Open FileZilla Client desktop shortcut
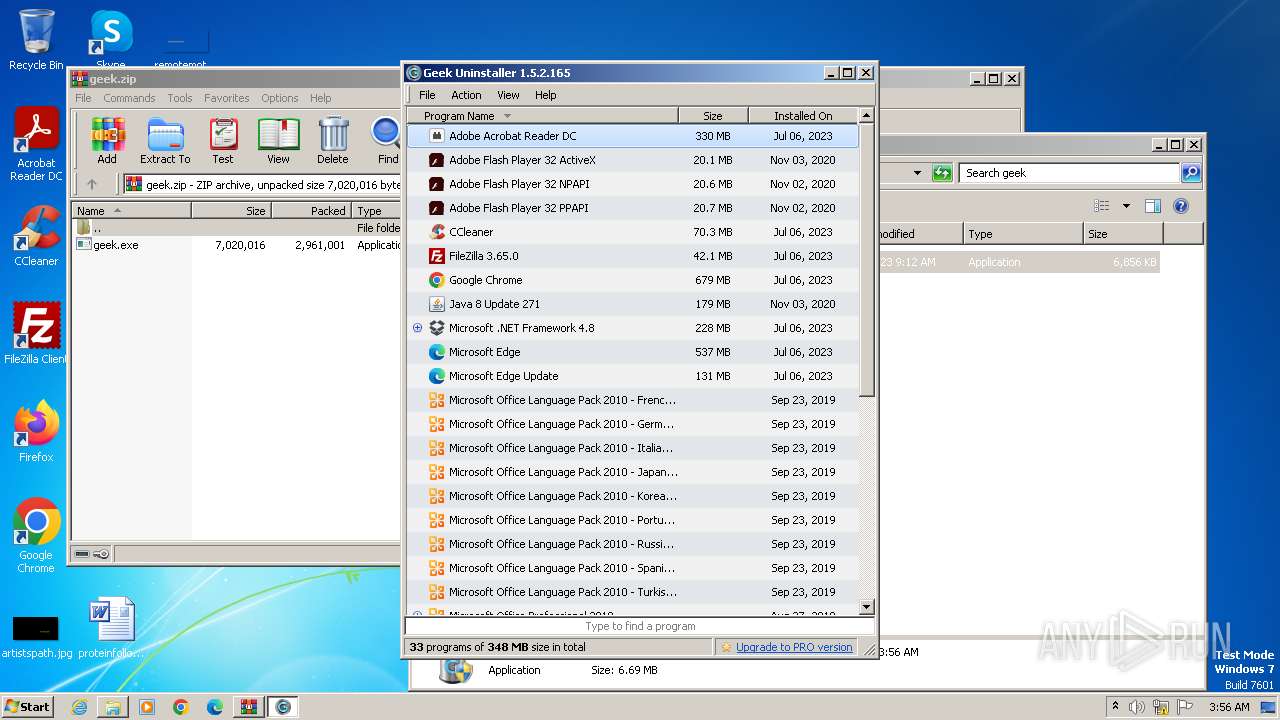Viewport: 1280px width, 720px height. 36,333
